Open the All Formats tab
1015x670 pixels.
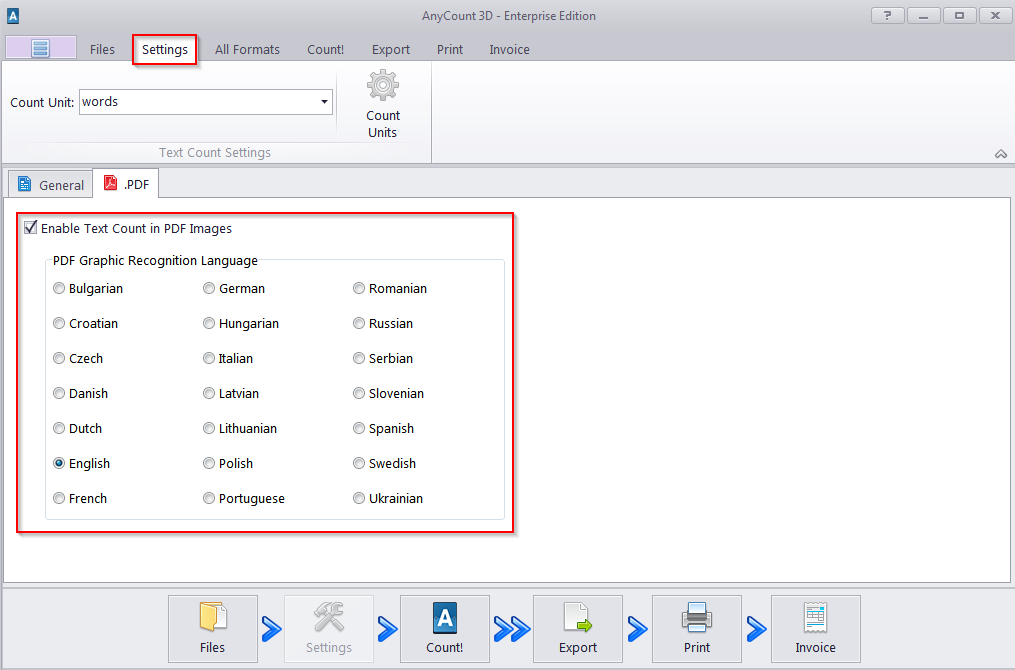click(x=247, y=49)
